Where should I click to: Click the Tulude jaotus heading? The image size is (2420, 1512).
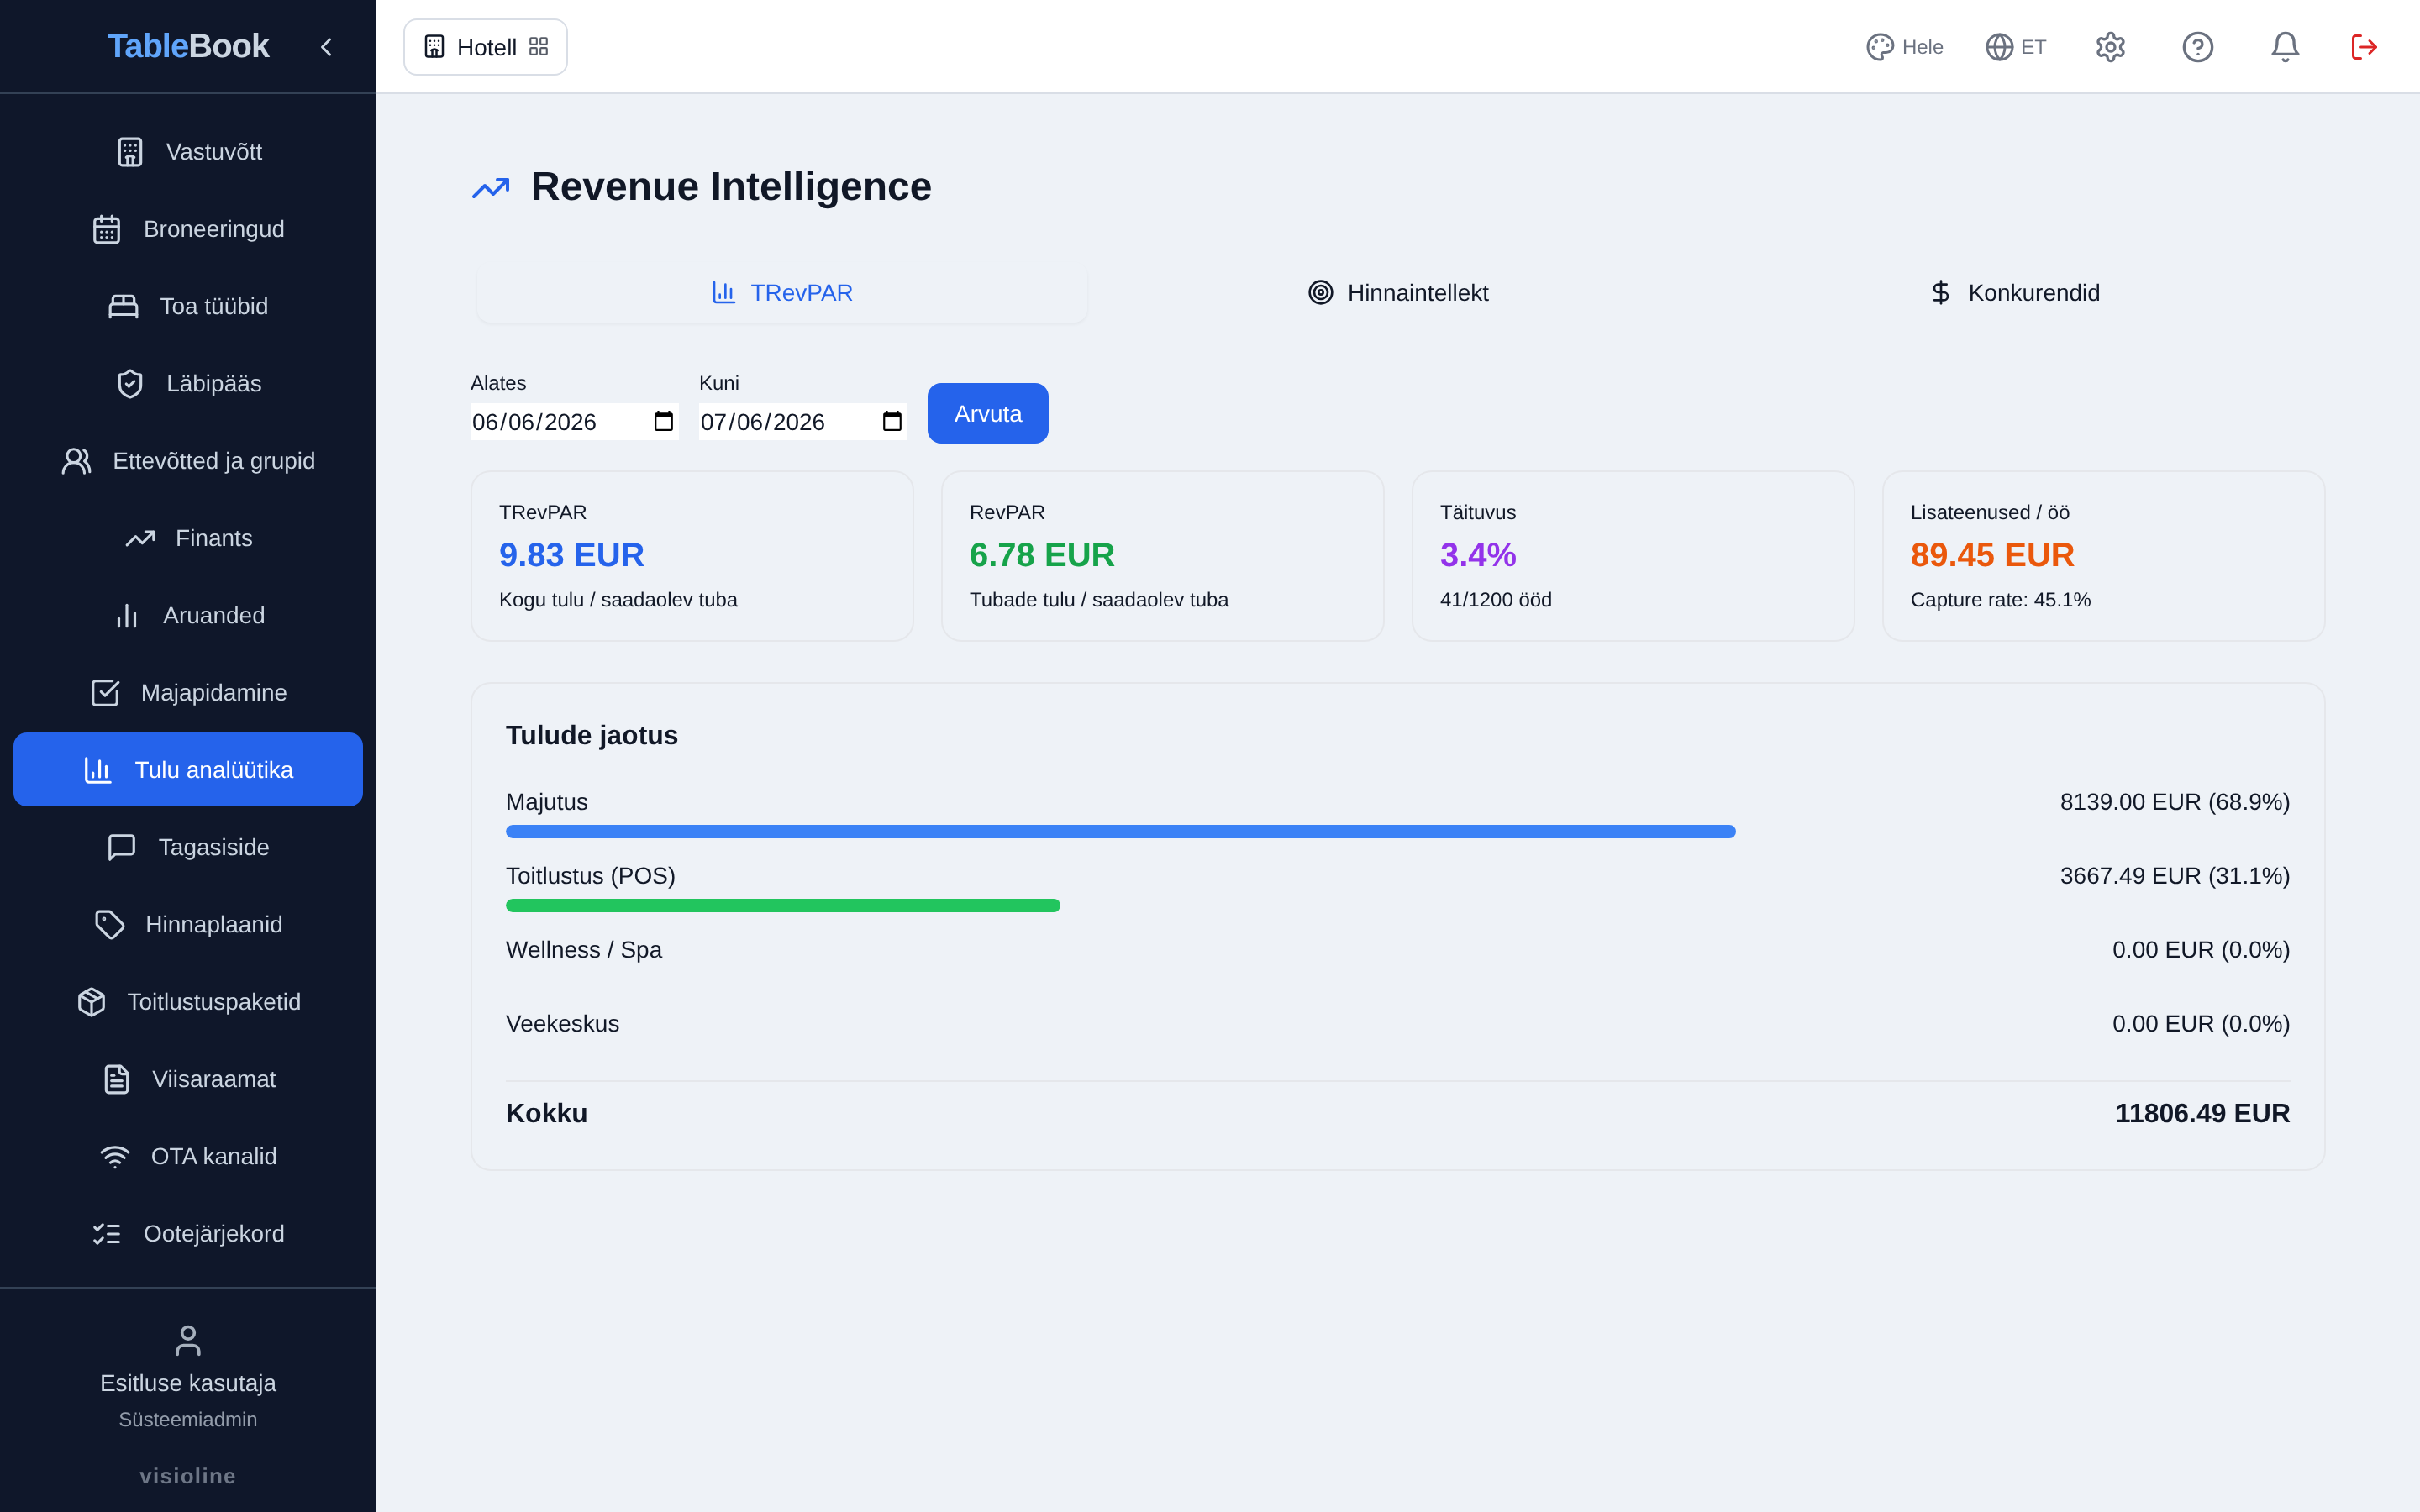(x=592, y=735)
